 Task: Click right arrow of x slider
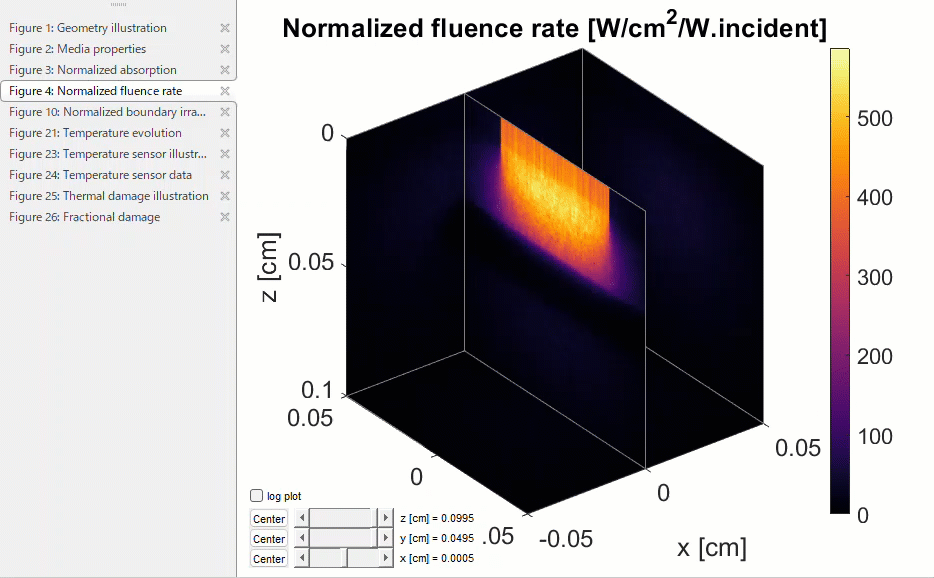pyautogui.click(x=385, y=558)
